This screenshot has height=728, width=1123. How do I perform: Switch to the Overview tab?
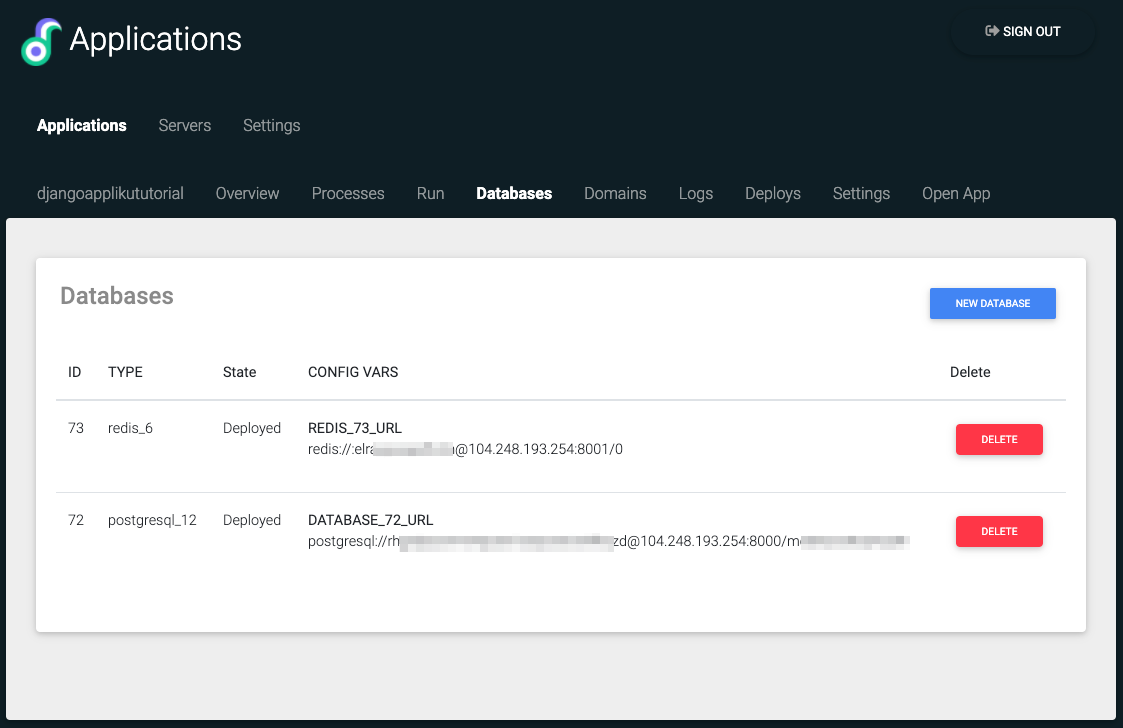pos(247,194)
